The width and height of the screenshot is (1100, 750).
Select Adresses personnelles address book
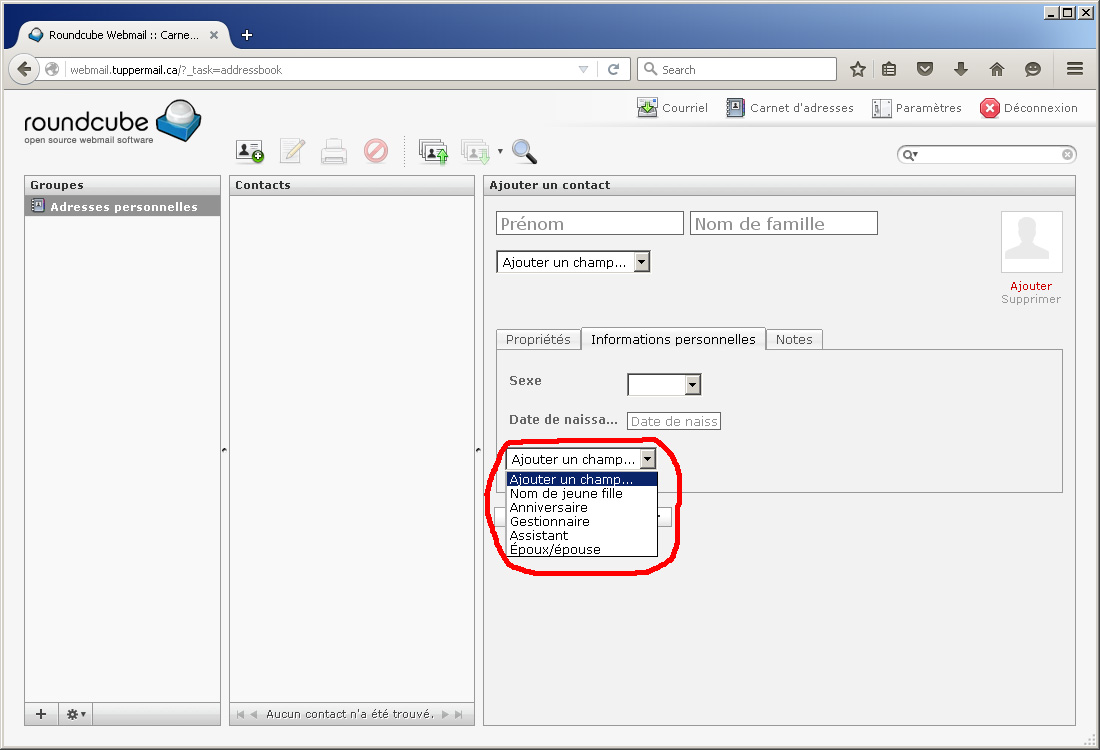coord(123,207)
